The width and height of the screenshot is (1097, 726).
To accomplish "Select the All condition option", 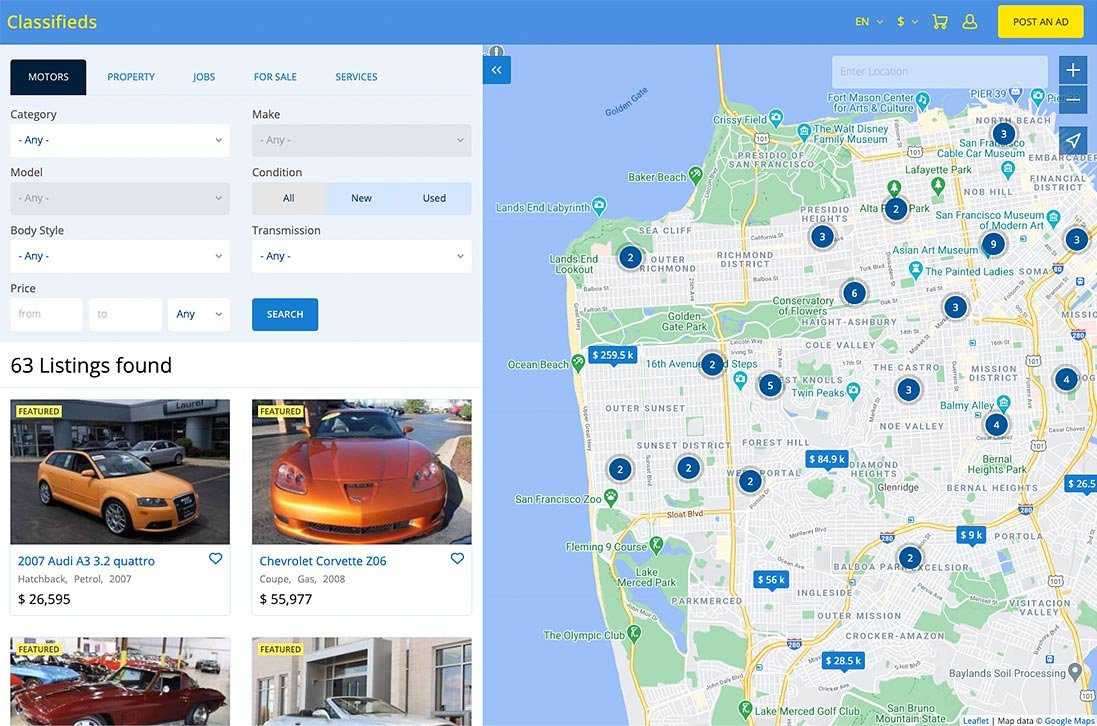I will pyautogui.click(x=288, y=199).
